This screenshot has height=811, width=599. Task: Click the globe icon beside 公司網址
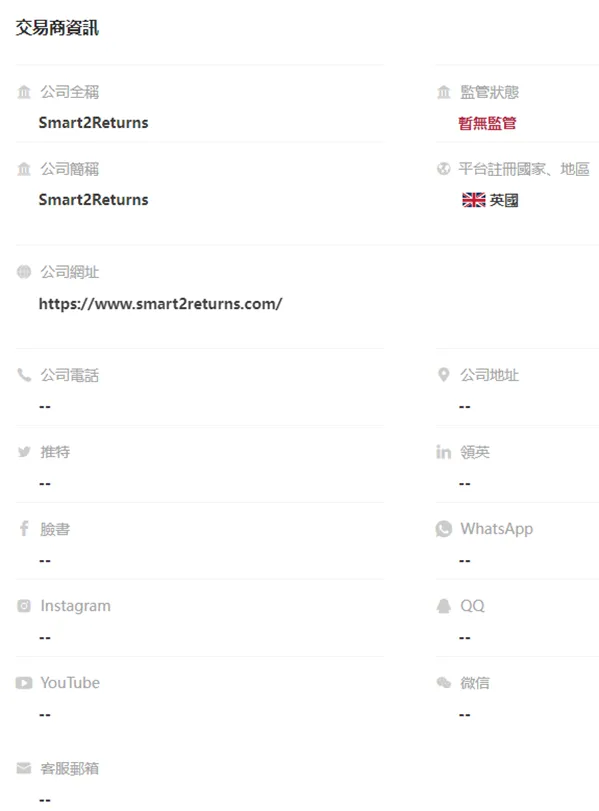click(24, 272)
